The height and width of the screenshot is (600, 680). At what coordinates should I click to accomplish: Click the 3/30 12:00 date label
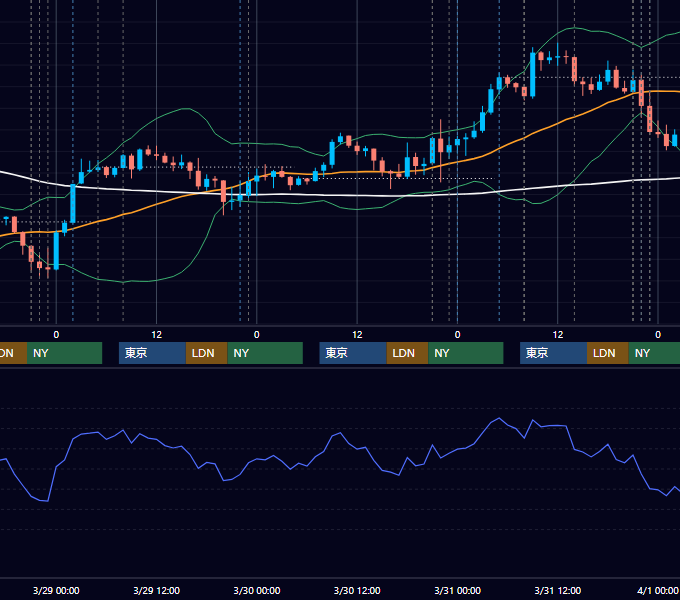click(x=357, y=590)
